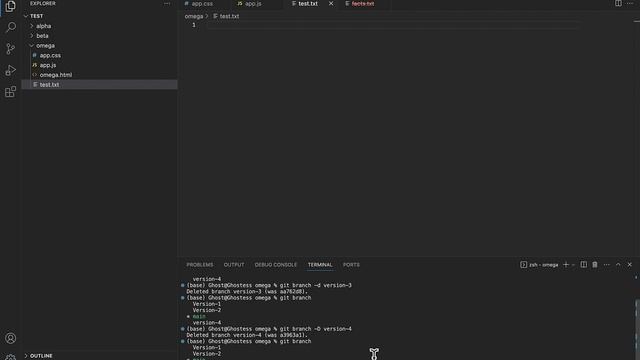
Task: Click 'Deleted branch version-4' terminal output
Action: point(247,335)
